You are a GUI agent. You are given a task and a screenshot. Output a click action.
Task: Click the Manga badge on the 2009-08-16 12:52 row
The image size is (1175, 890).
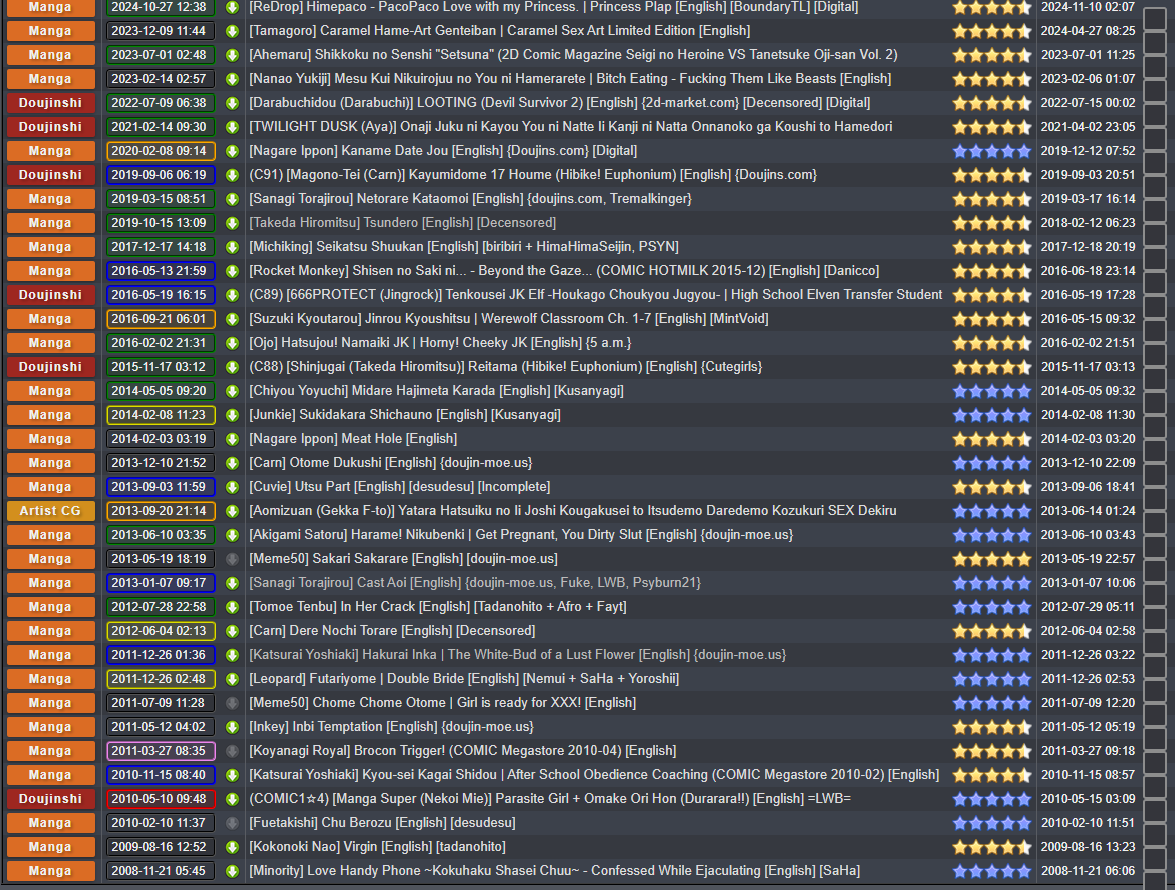pyautogui.click(x=51, y=847)
